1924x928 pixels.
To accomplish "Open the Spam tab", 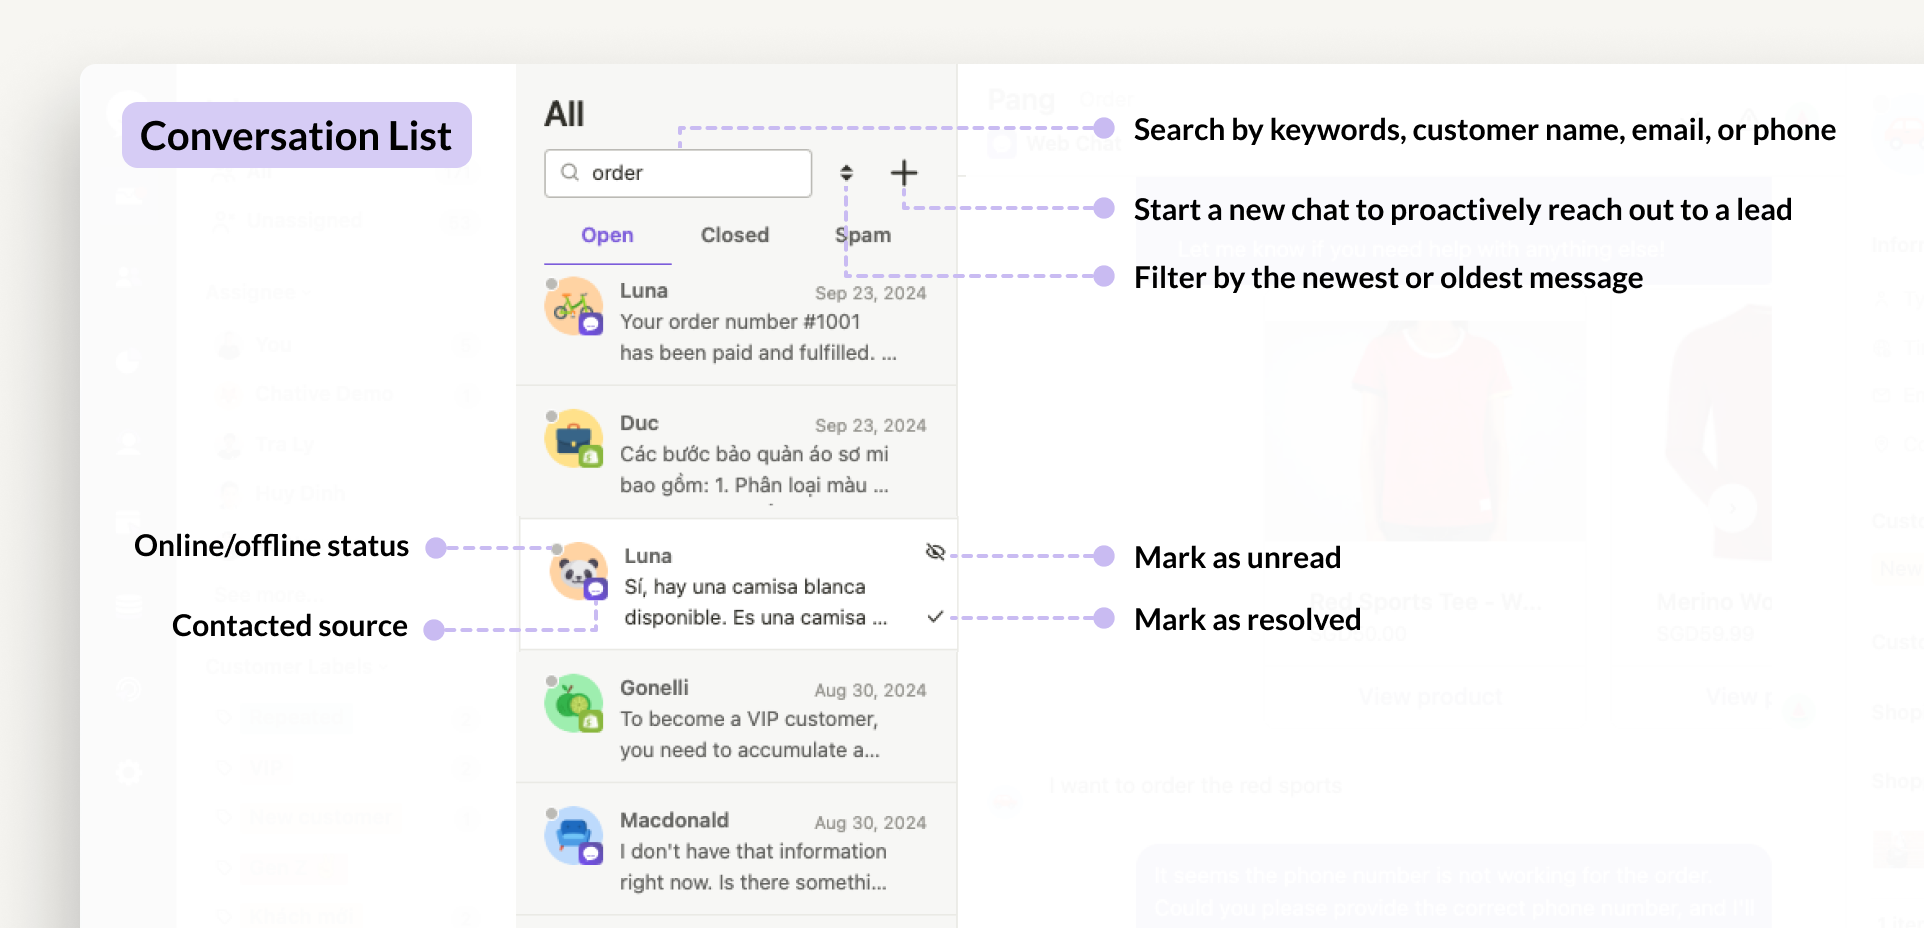I will tap(863, 235).
